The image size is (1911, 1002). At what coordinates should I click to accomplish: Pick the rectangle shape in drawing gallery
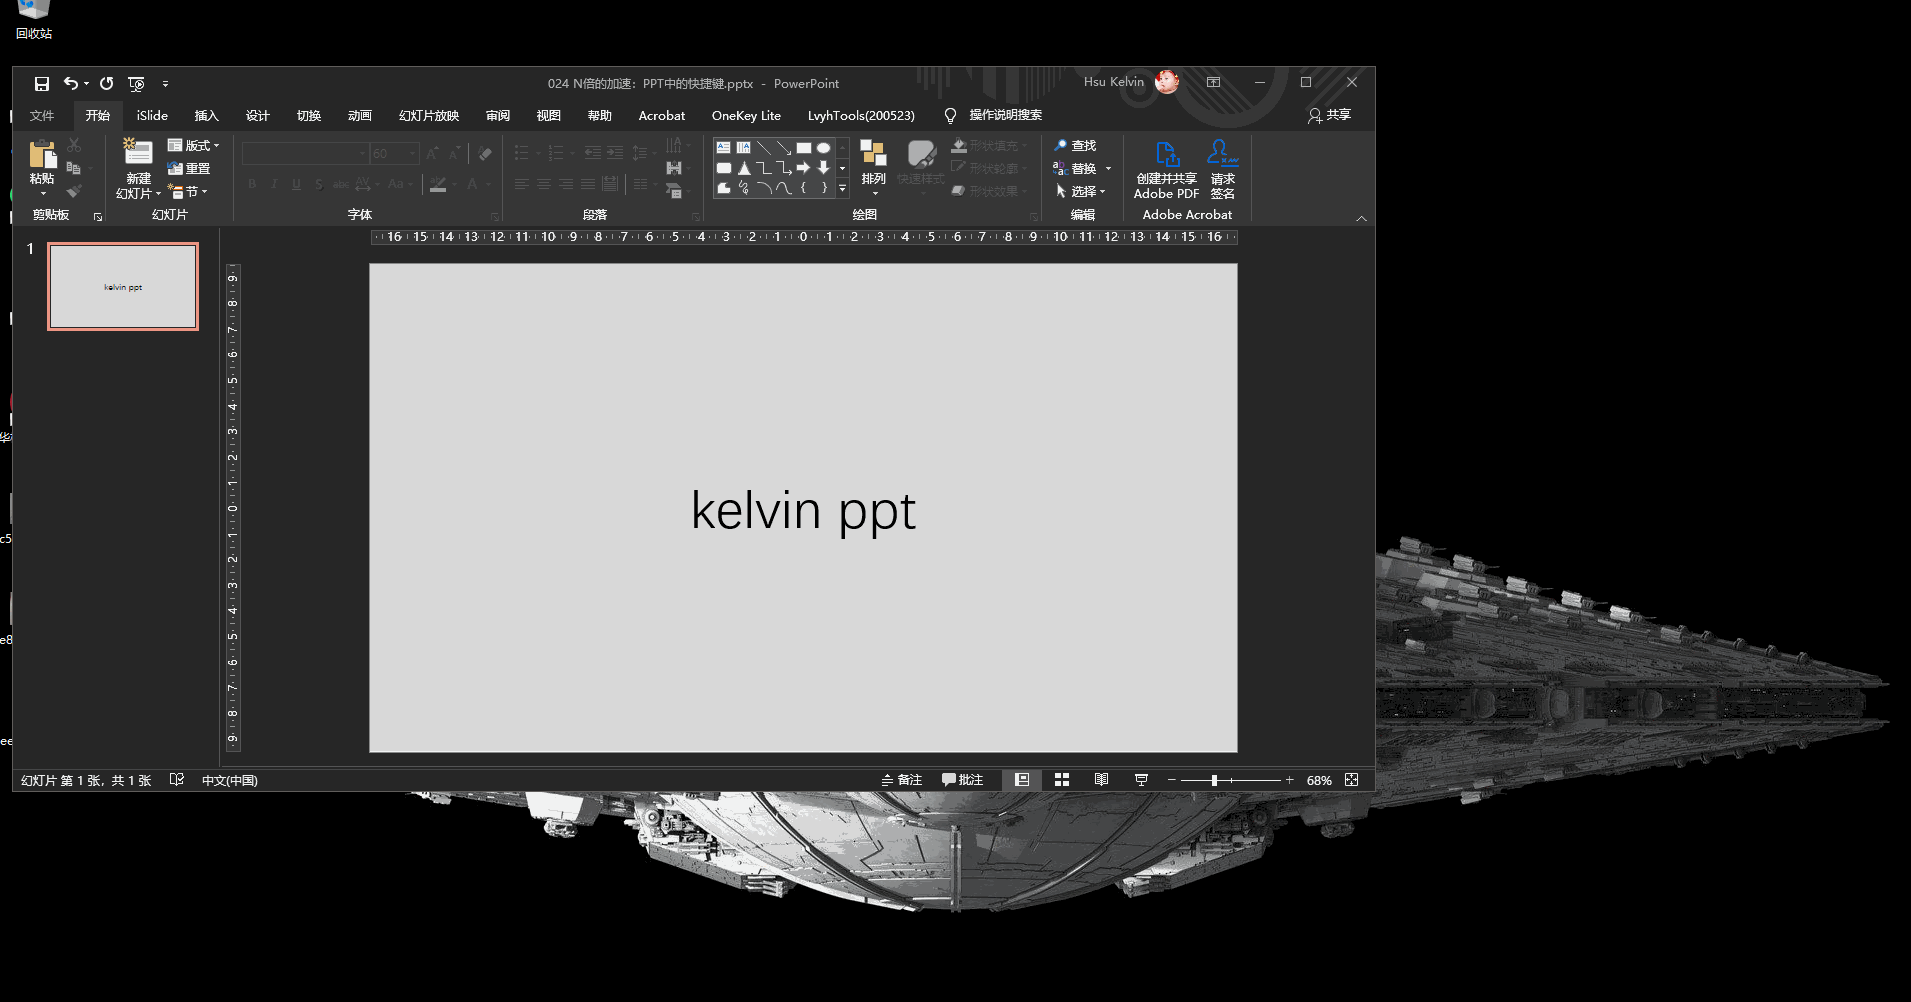(804, 148)
